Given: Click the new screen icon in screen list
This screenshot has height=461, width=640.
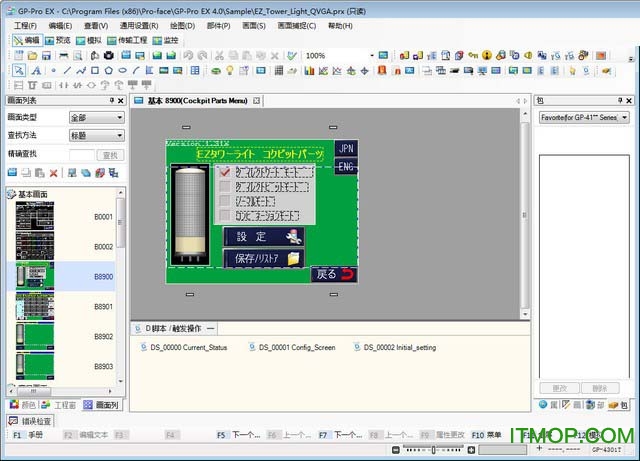Looking at the screenshot, I should [x=12, y=173].
